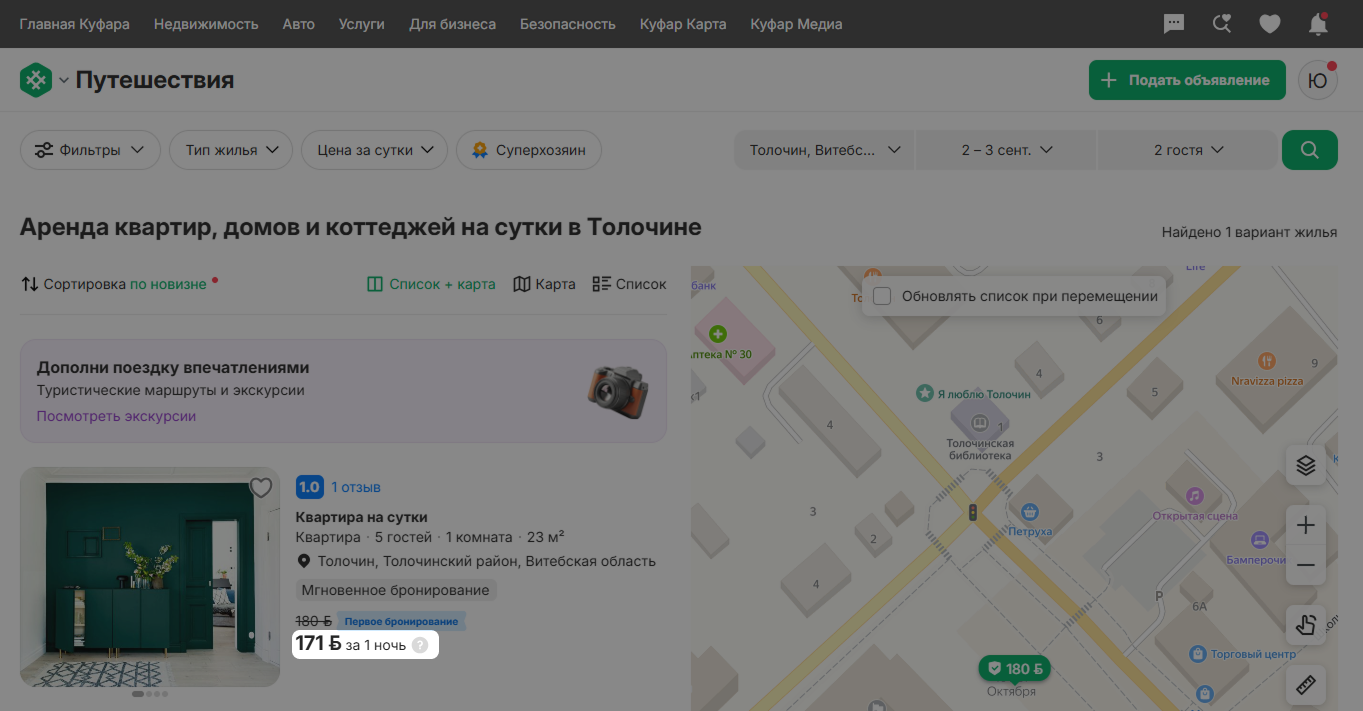
Task: Click the 180 Б price marker on map
Action: 1014,668
